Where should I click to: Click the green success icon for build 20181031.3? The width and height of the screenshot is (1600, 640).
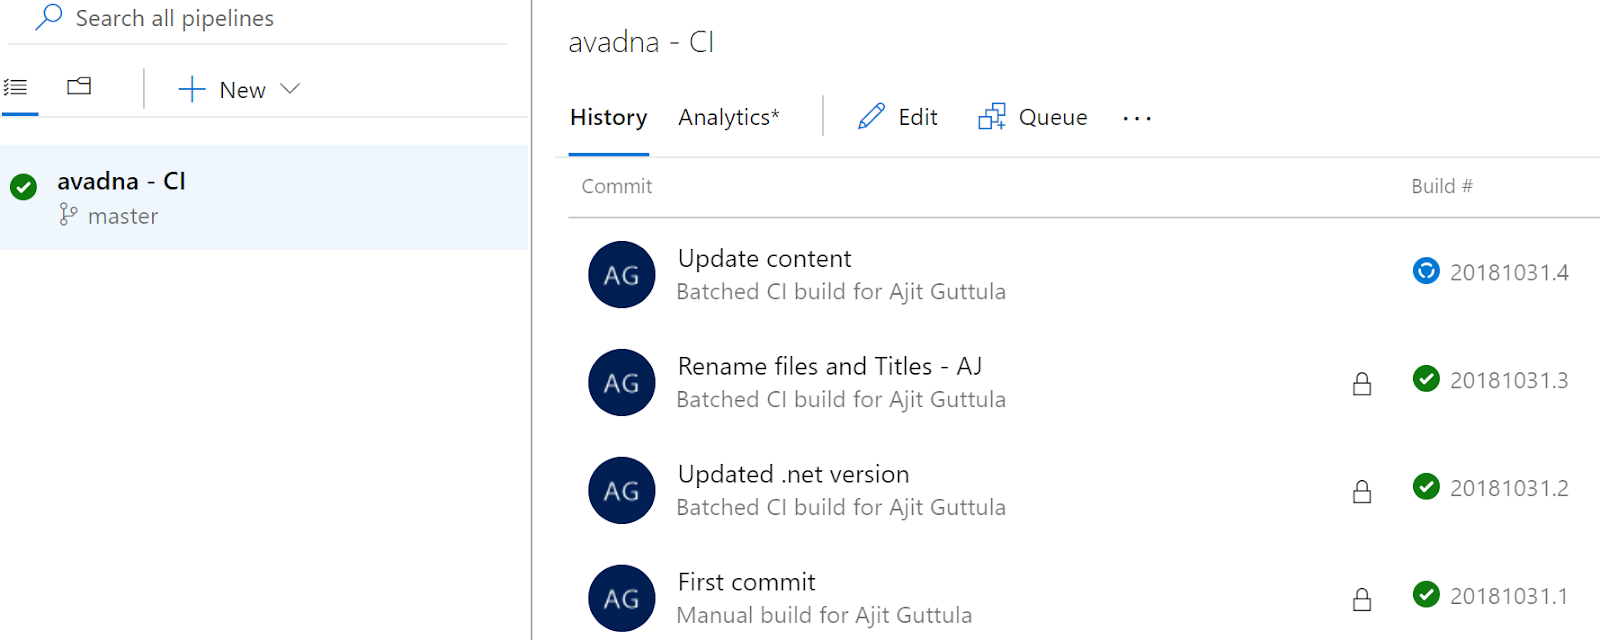(1426, 379)
